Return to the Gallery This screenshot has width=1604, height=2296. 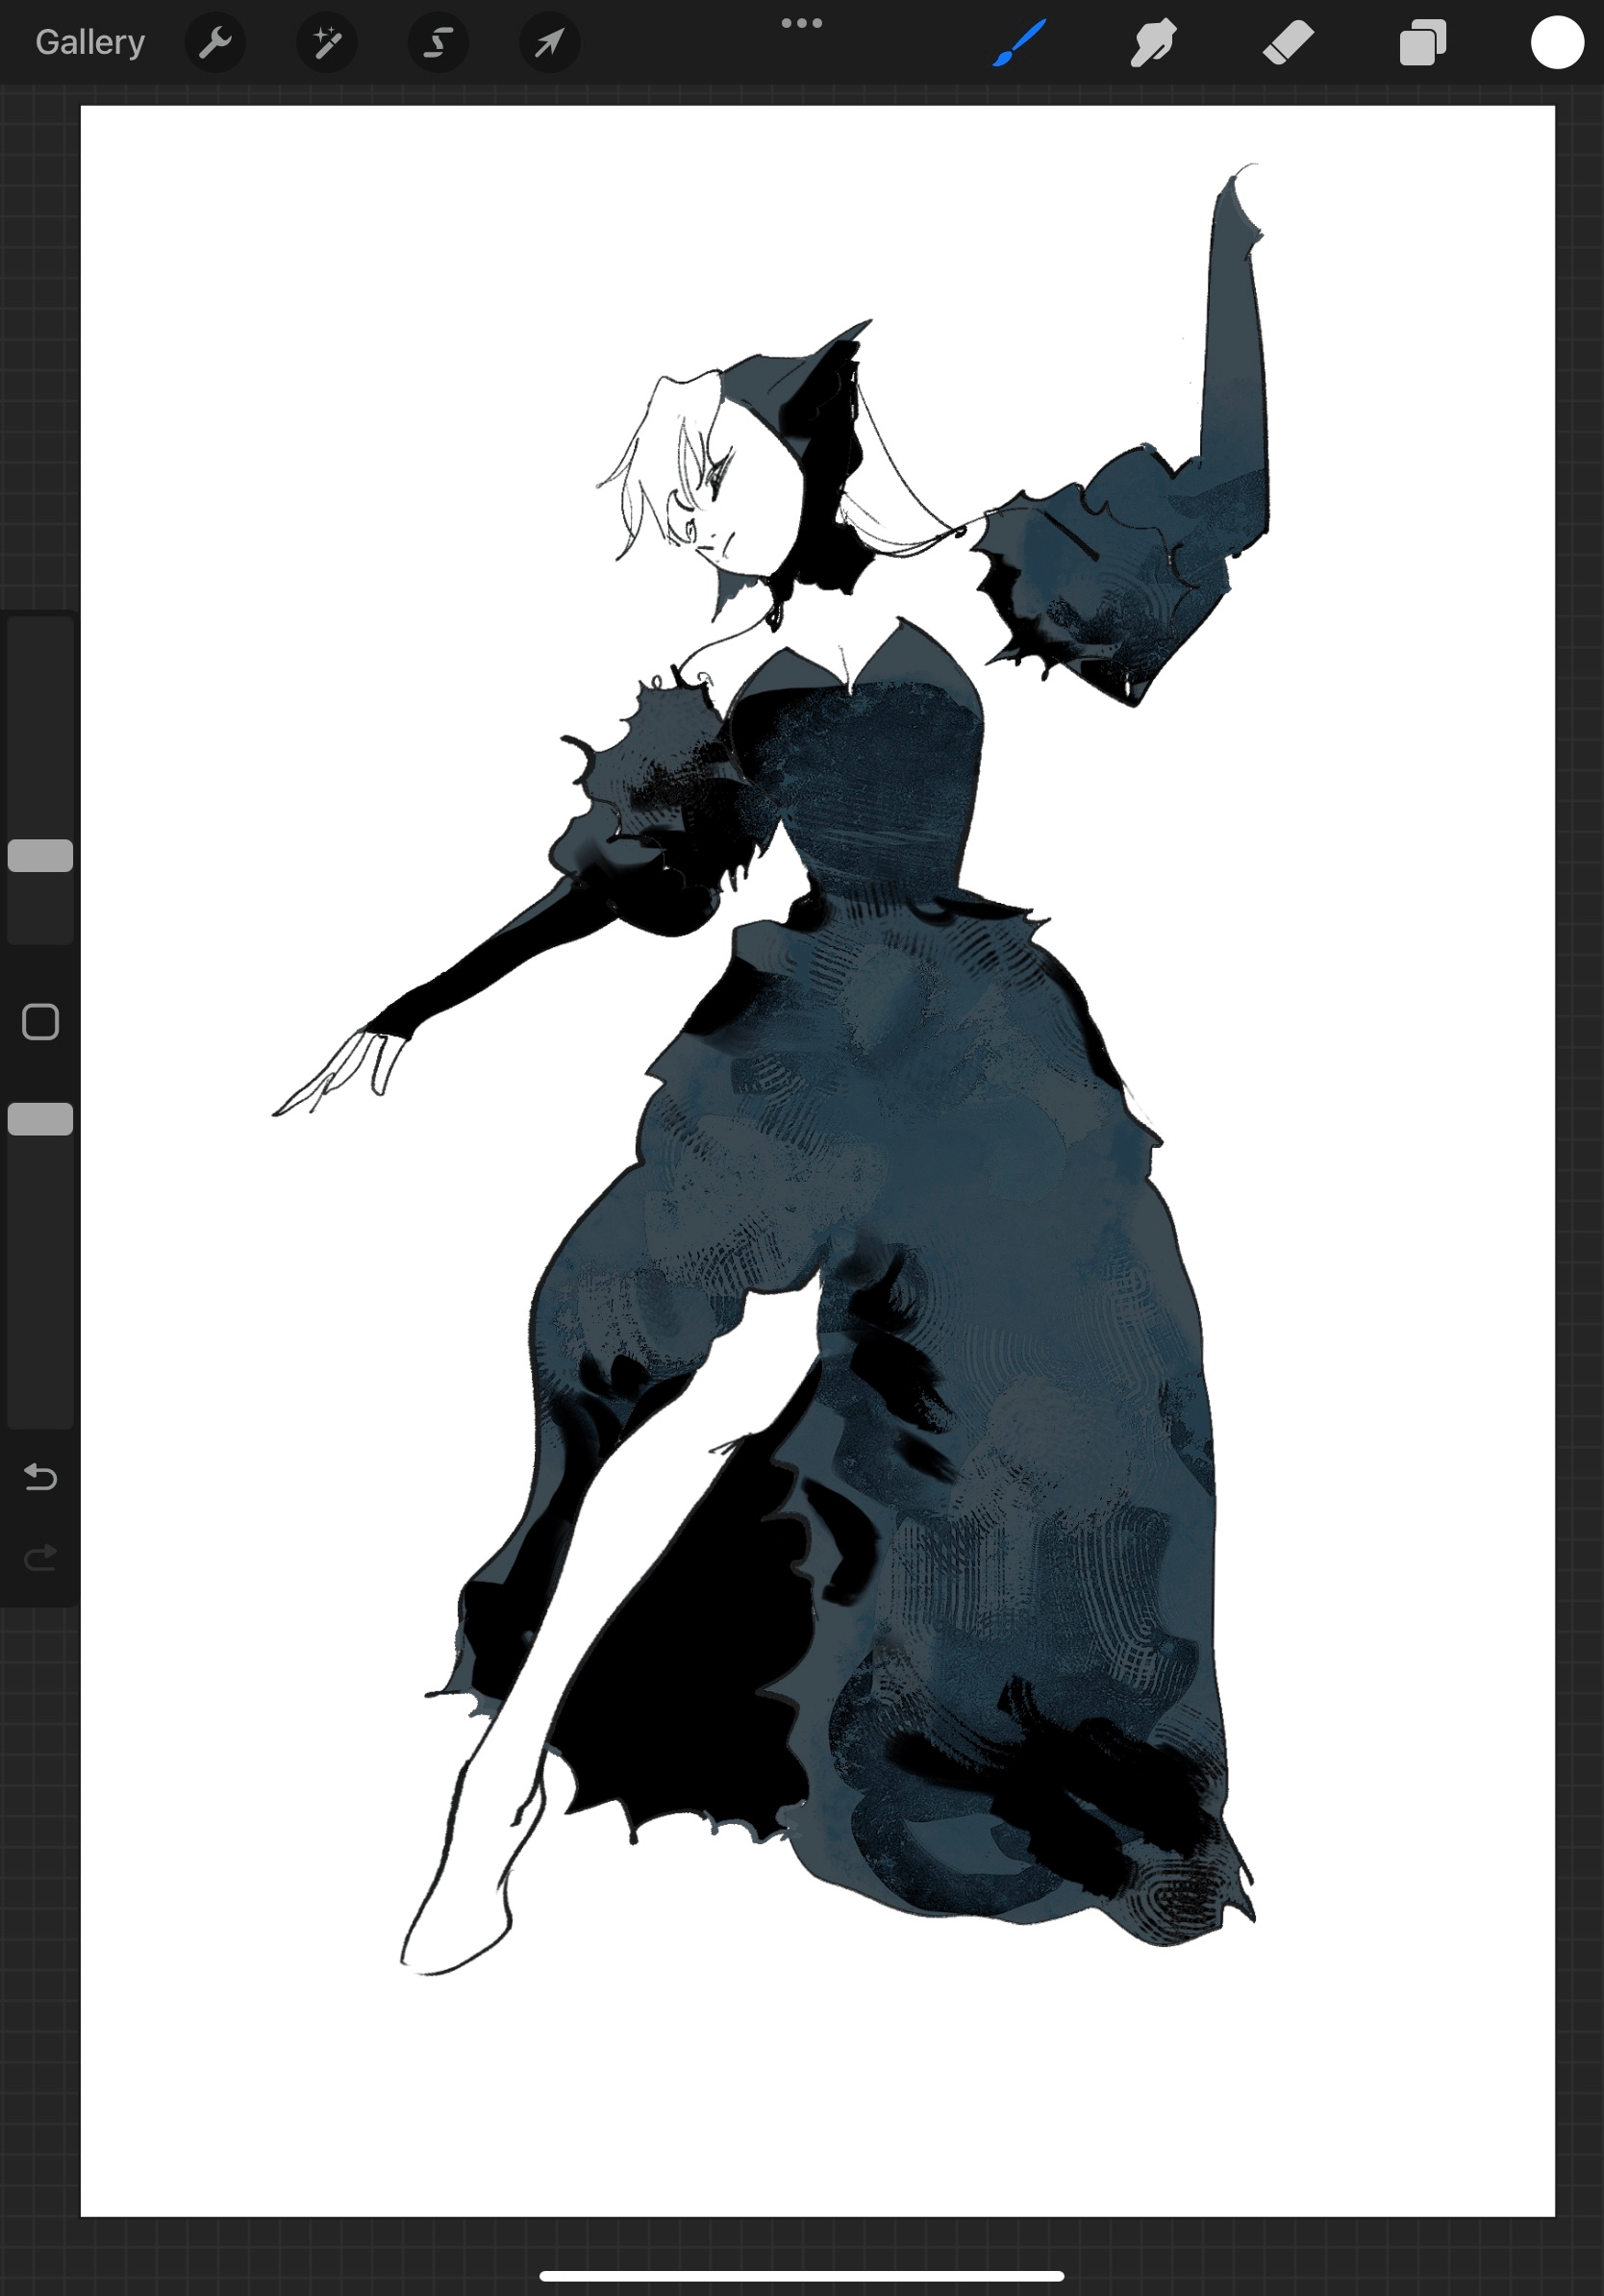point(90,42)
